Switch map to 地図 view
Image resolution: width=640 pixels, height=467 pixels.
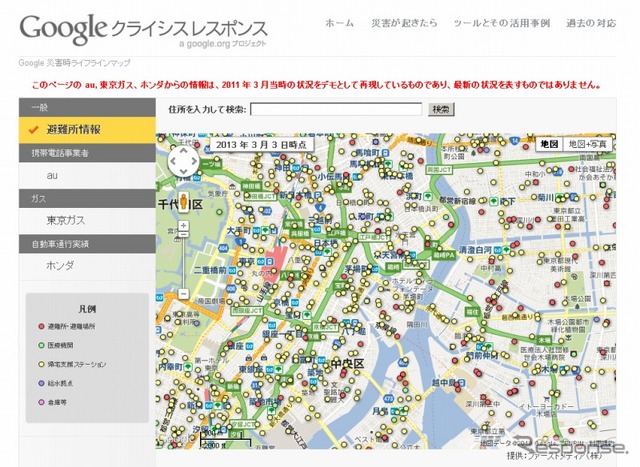coord(549,144)
